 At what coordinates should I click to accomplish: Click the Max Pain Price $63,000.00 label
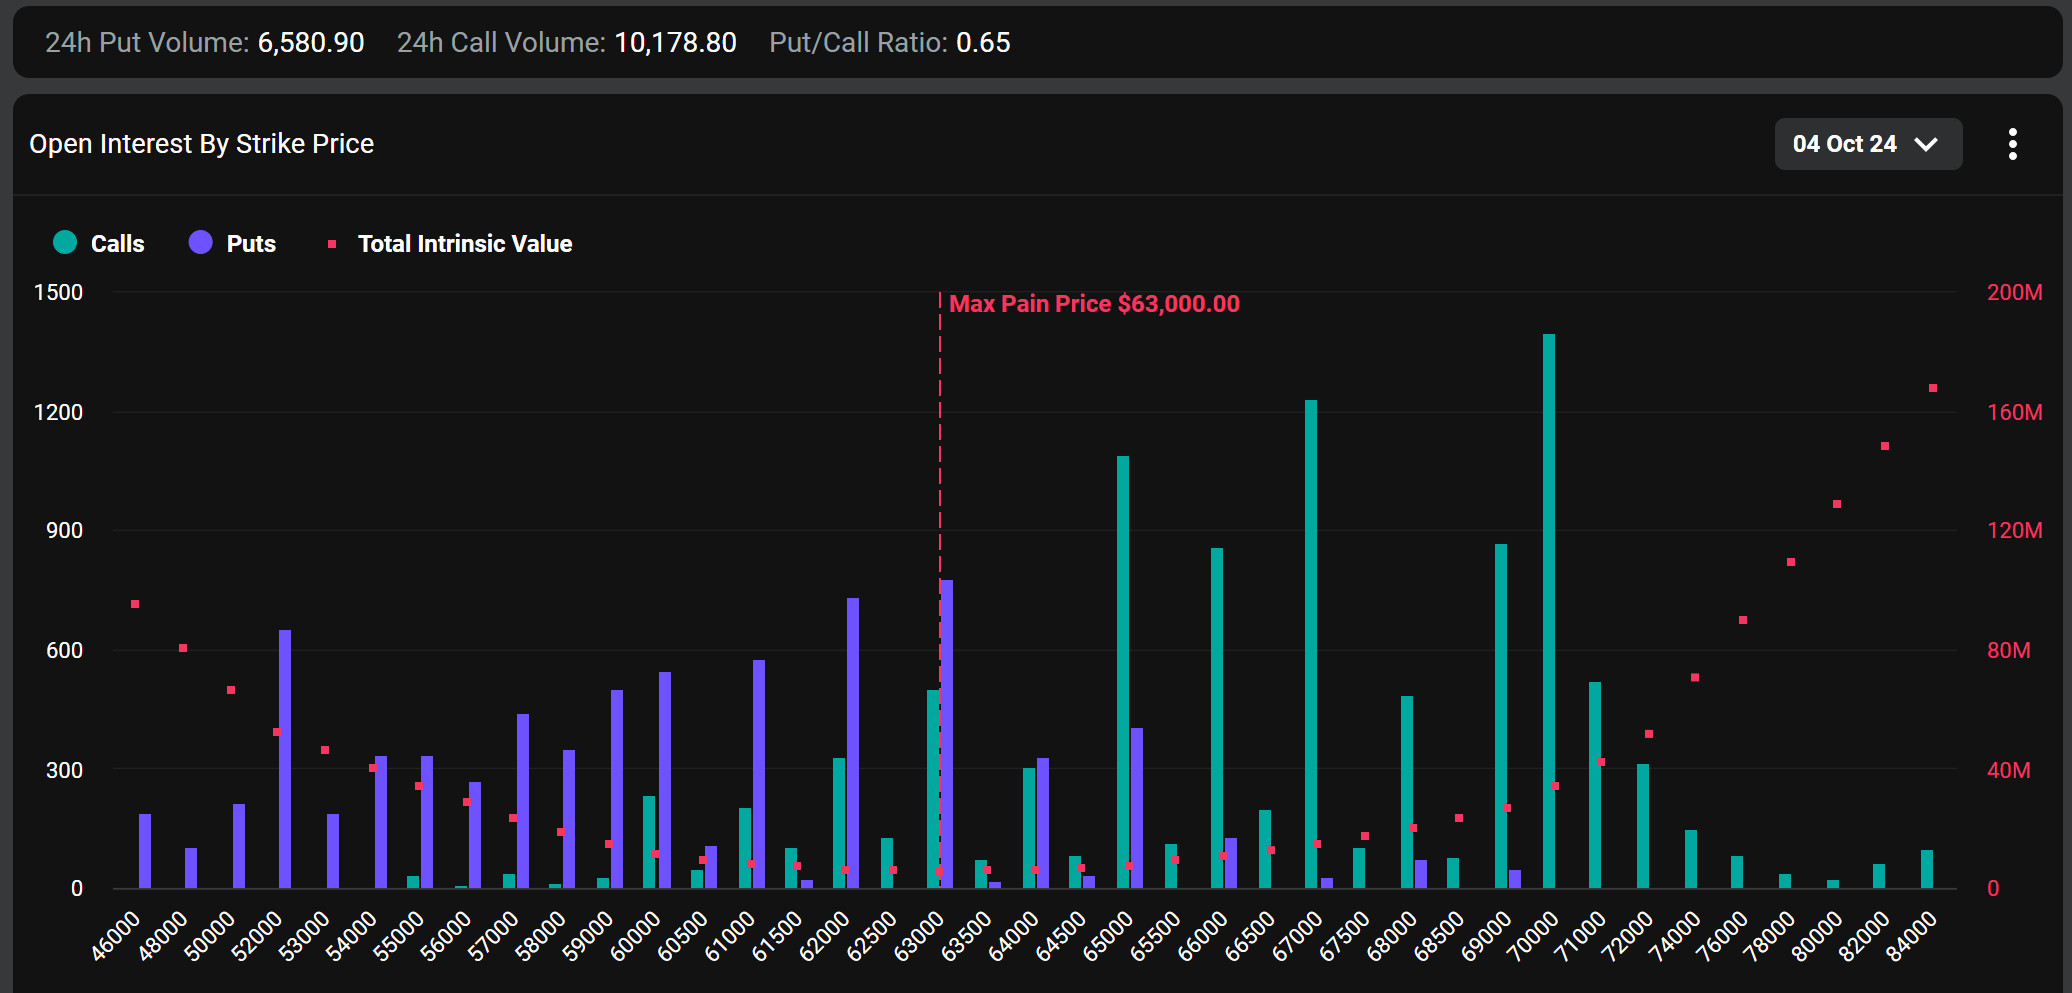tap(1094, 304)
